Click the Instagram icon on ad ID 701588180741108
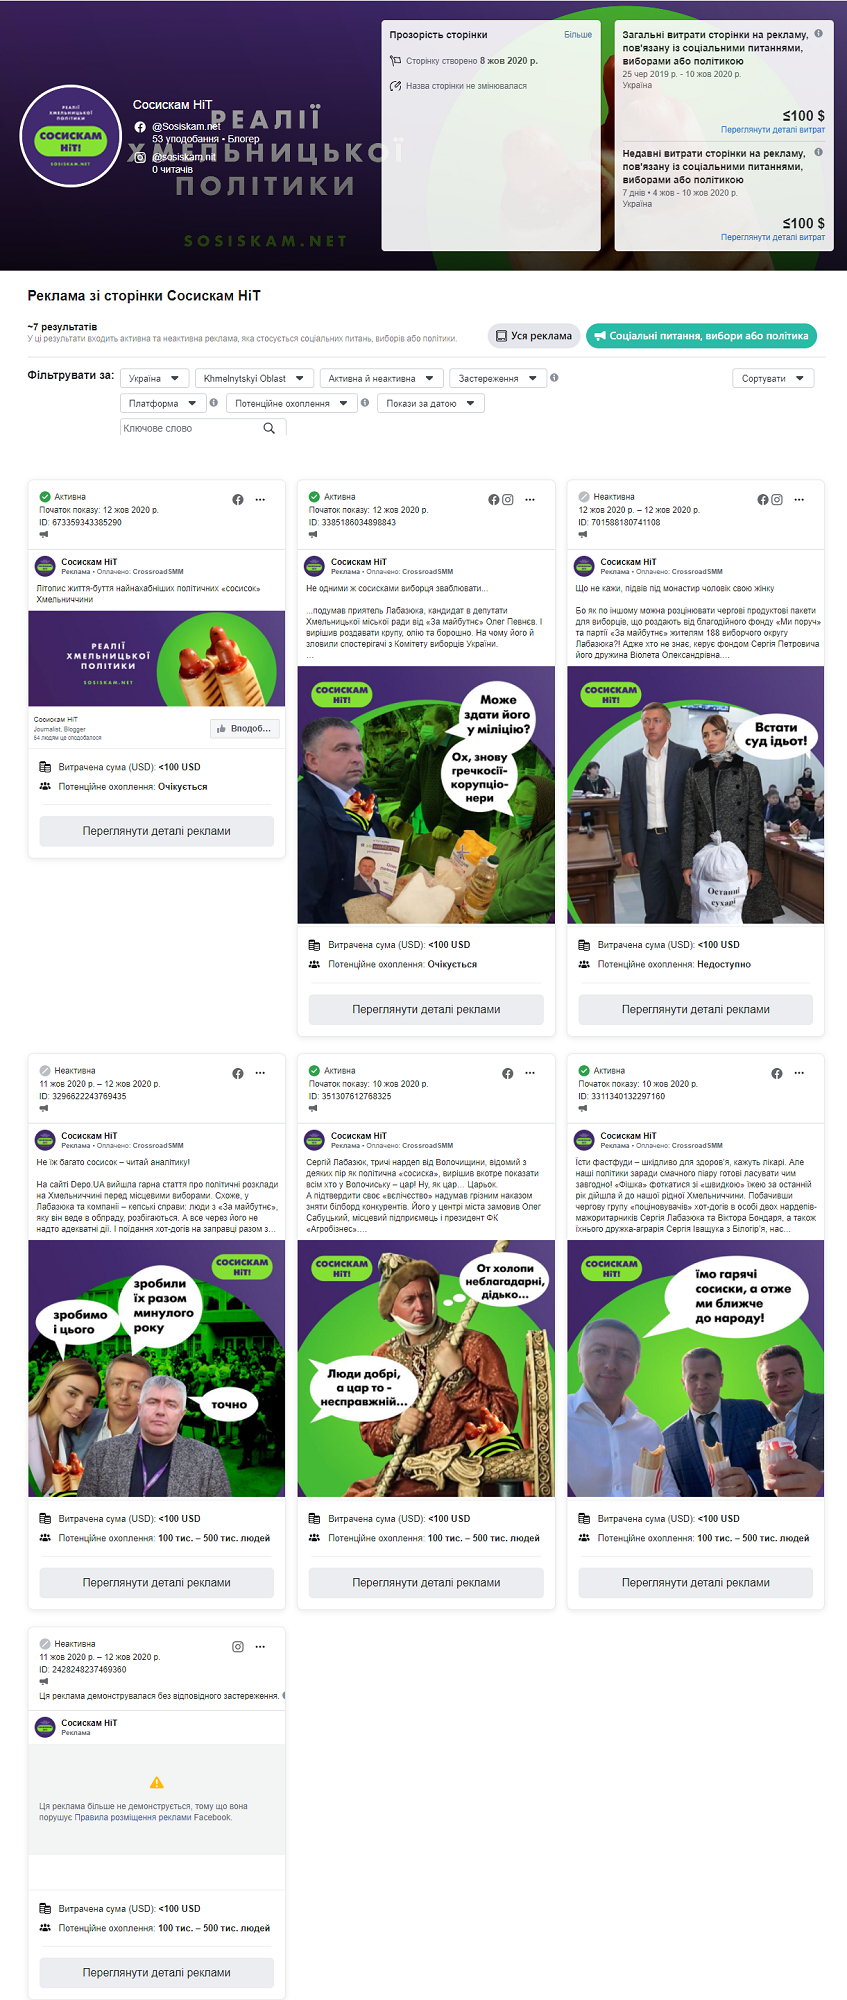The height and width of the screenshot is (2000, 847). coord(777,500)
